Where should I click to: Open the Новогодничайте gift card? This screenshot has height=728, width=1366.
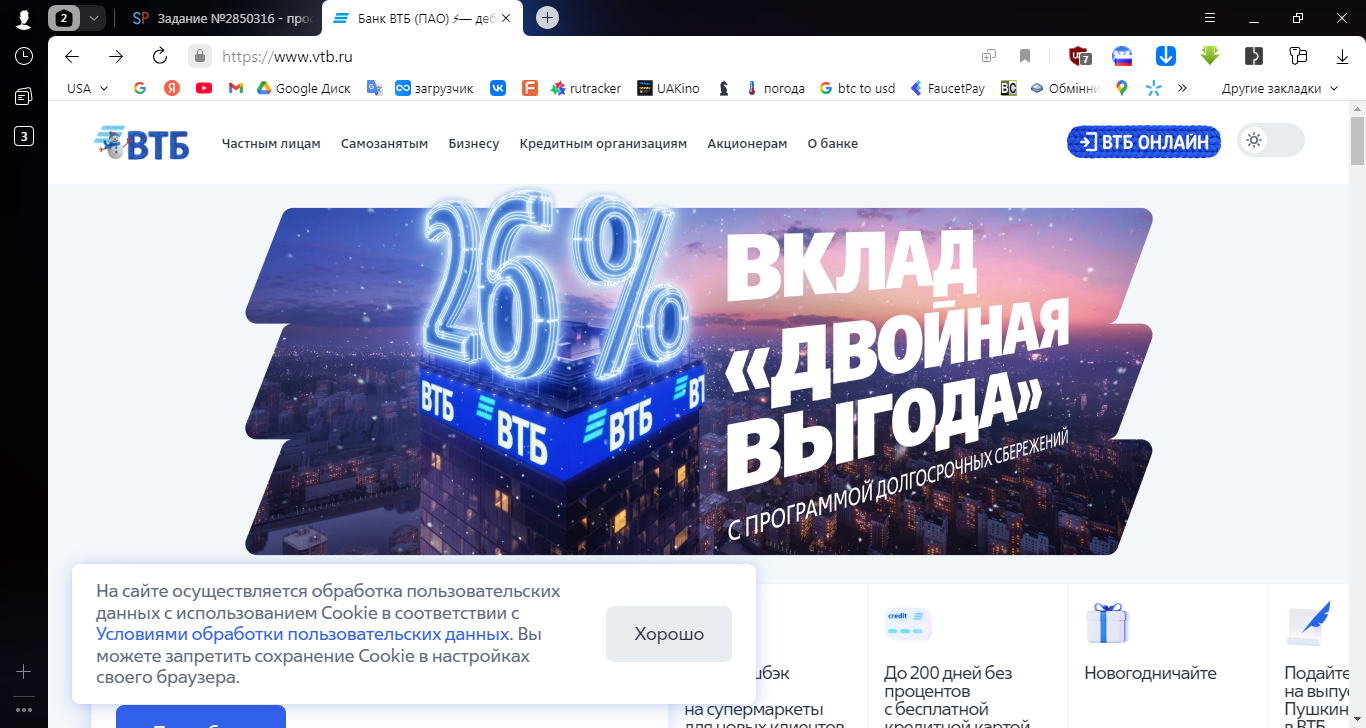(x=1166, y=656)
